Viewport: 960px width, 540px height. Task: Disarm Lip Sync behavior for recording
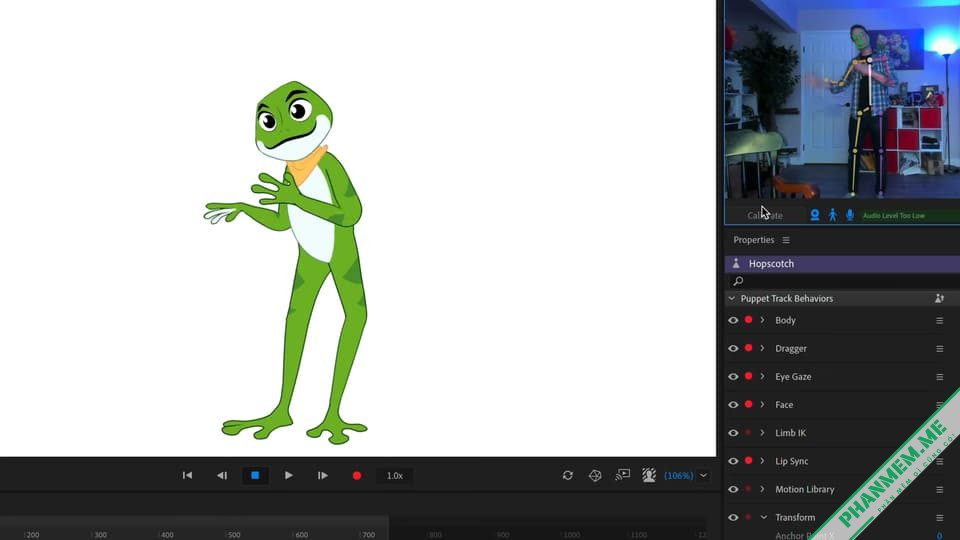point(748,460)
